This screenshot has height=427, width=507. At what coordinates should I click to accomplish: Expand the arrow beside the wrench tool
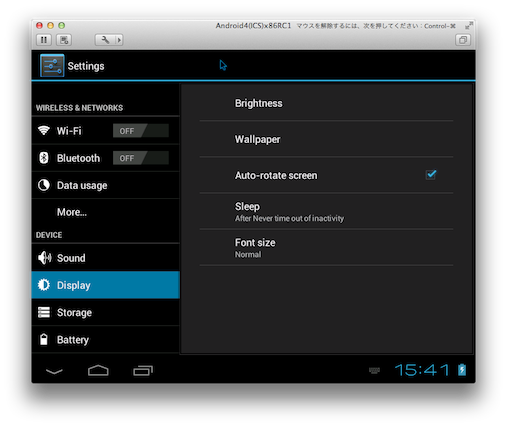[x=119, y=40]
